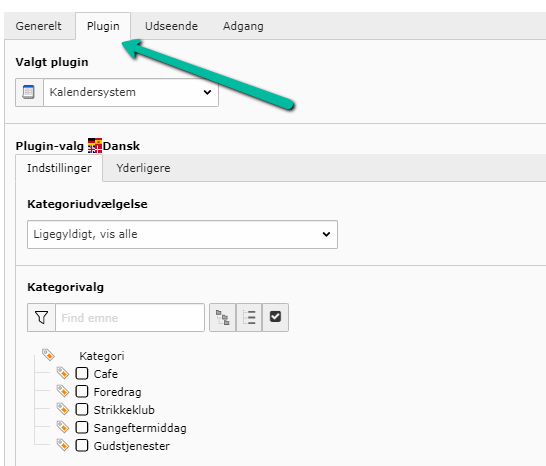Click the tag icon beside Strikkeklub
Screen dimensions: 546x466
pyautogui.click(x=63, y=409)
